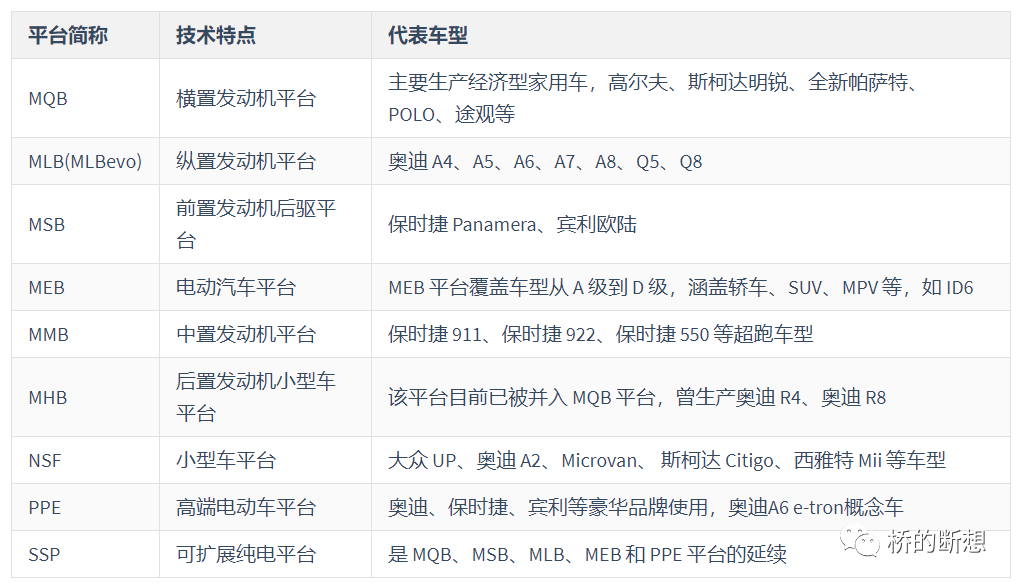Screen dimensions: 1019x586
Task: Click the 代表车型 column header
Action: pos(690,35)
